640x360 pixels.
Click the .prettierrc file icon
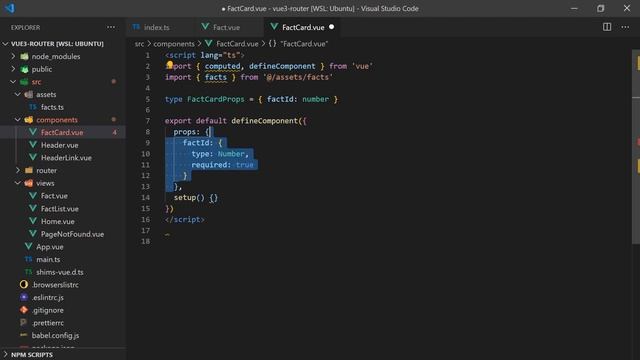click(x=24, y=322)
